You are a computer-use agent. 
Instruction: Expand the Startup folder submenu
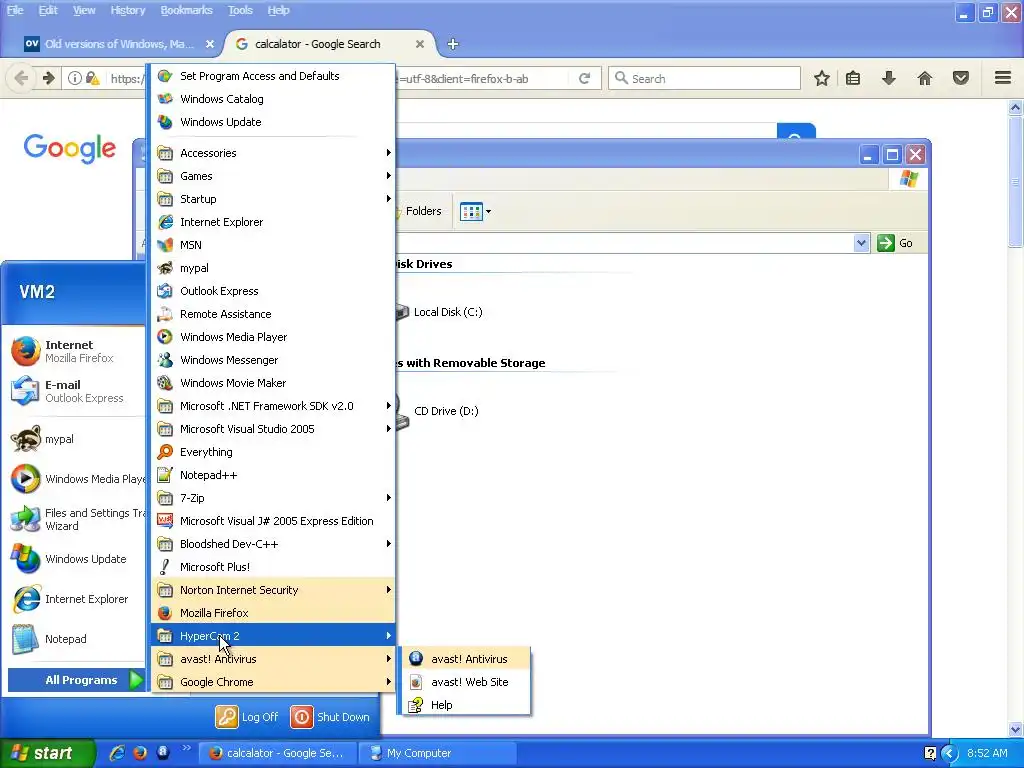[x=273, y=199]
